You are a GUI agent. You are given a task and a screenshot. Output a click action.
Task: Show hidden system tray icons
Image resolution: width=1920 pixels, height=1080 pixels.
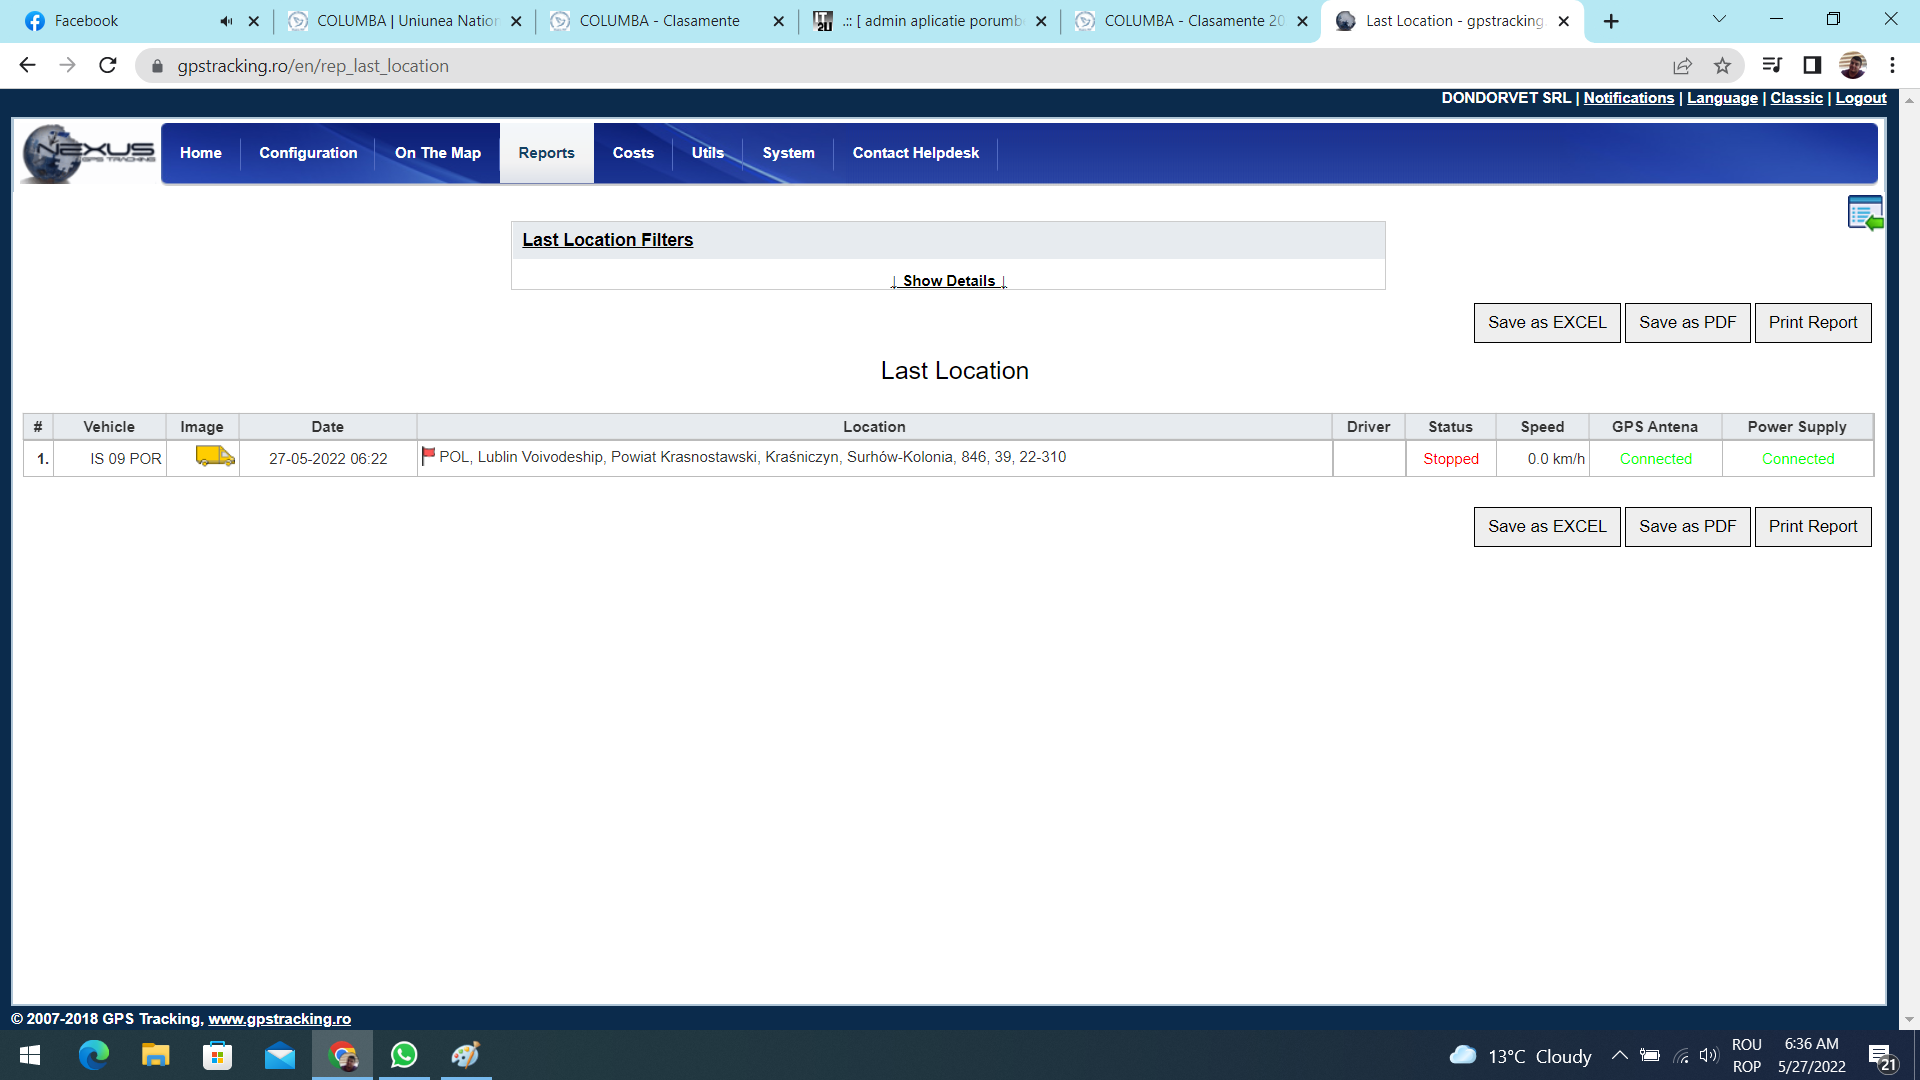(x=1619, y=1056)
